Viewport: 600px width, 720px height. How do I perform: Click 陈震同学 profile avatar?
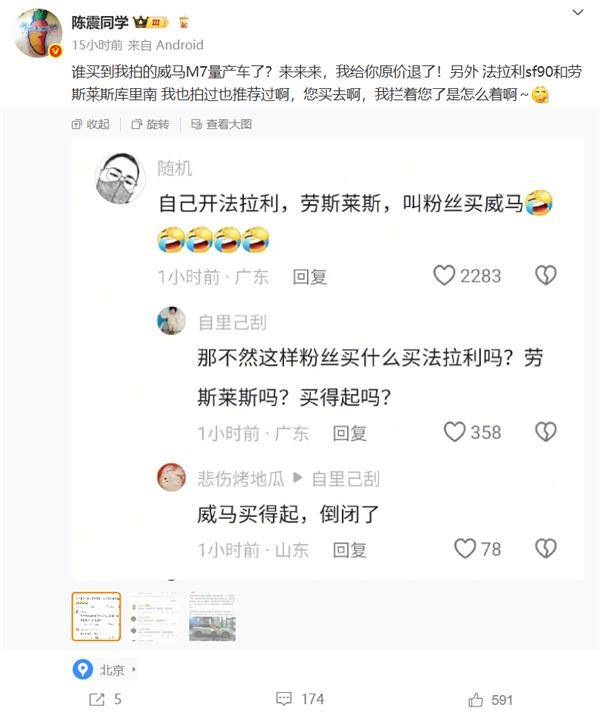pos(38,32)
